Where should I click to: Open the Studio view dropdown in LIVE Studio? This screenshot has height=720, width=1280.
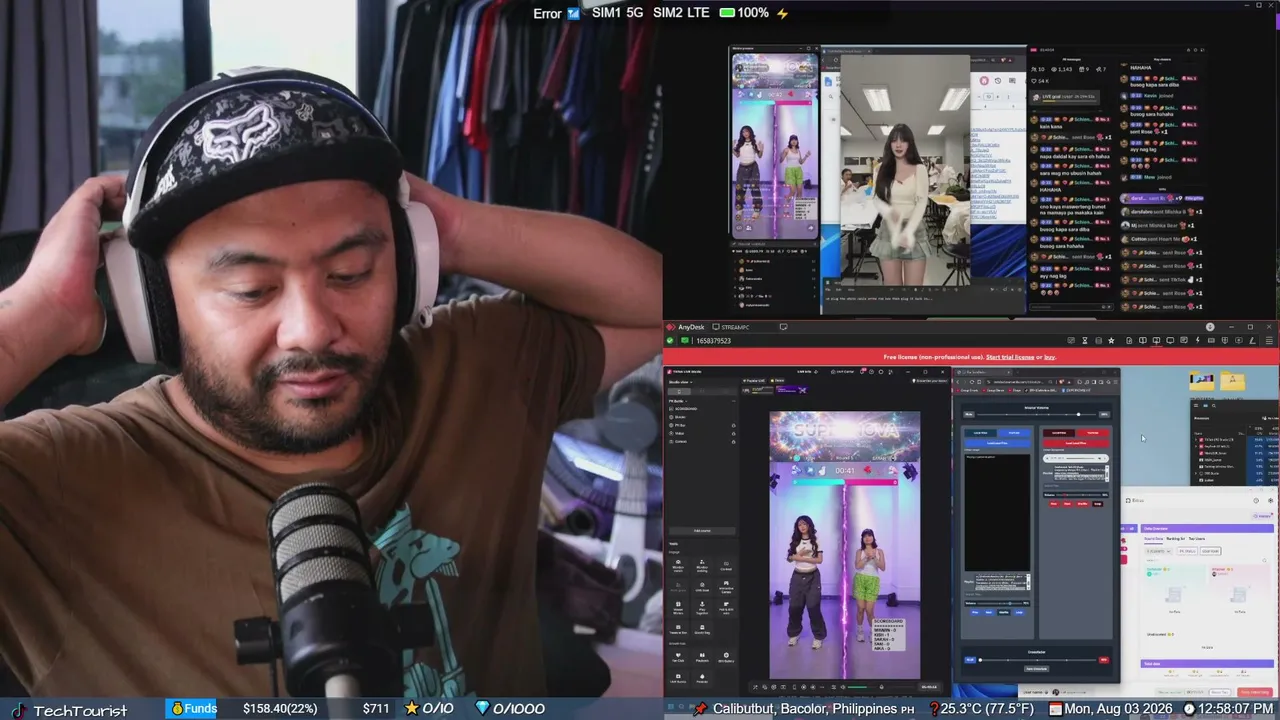click(682, 381)
